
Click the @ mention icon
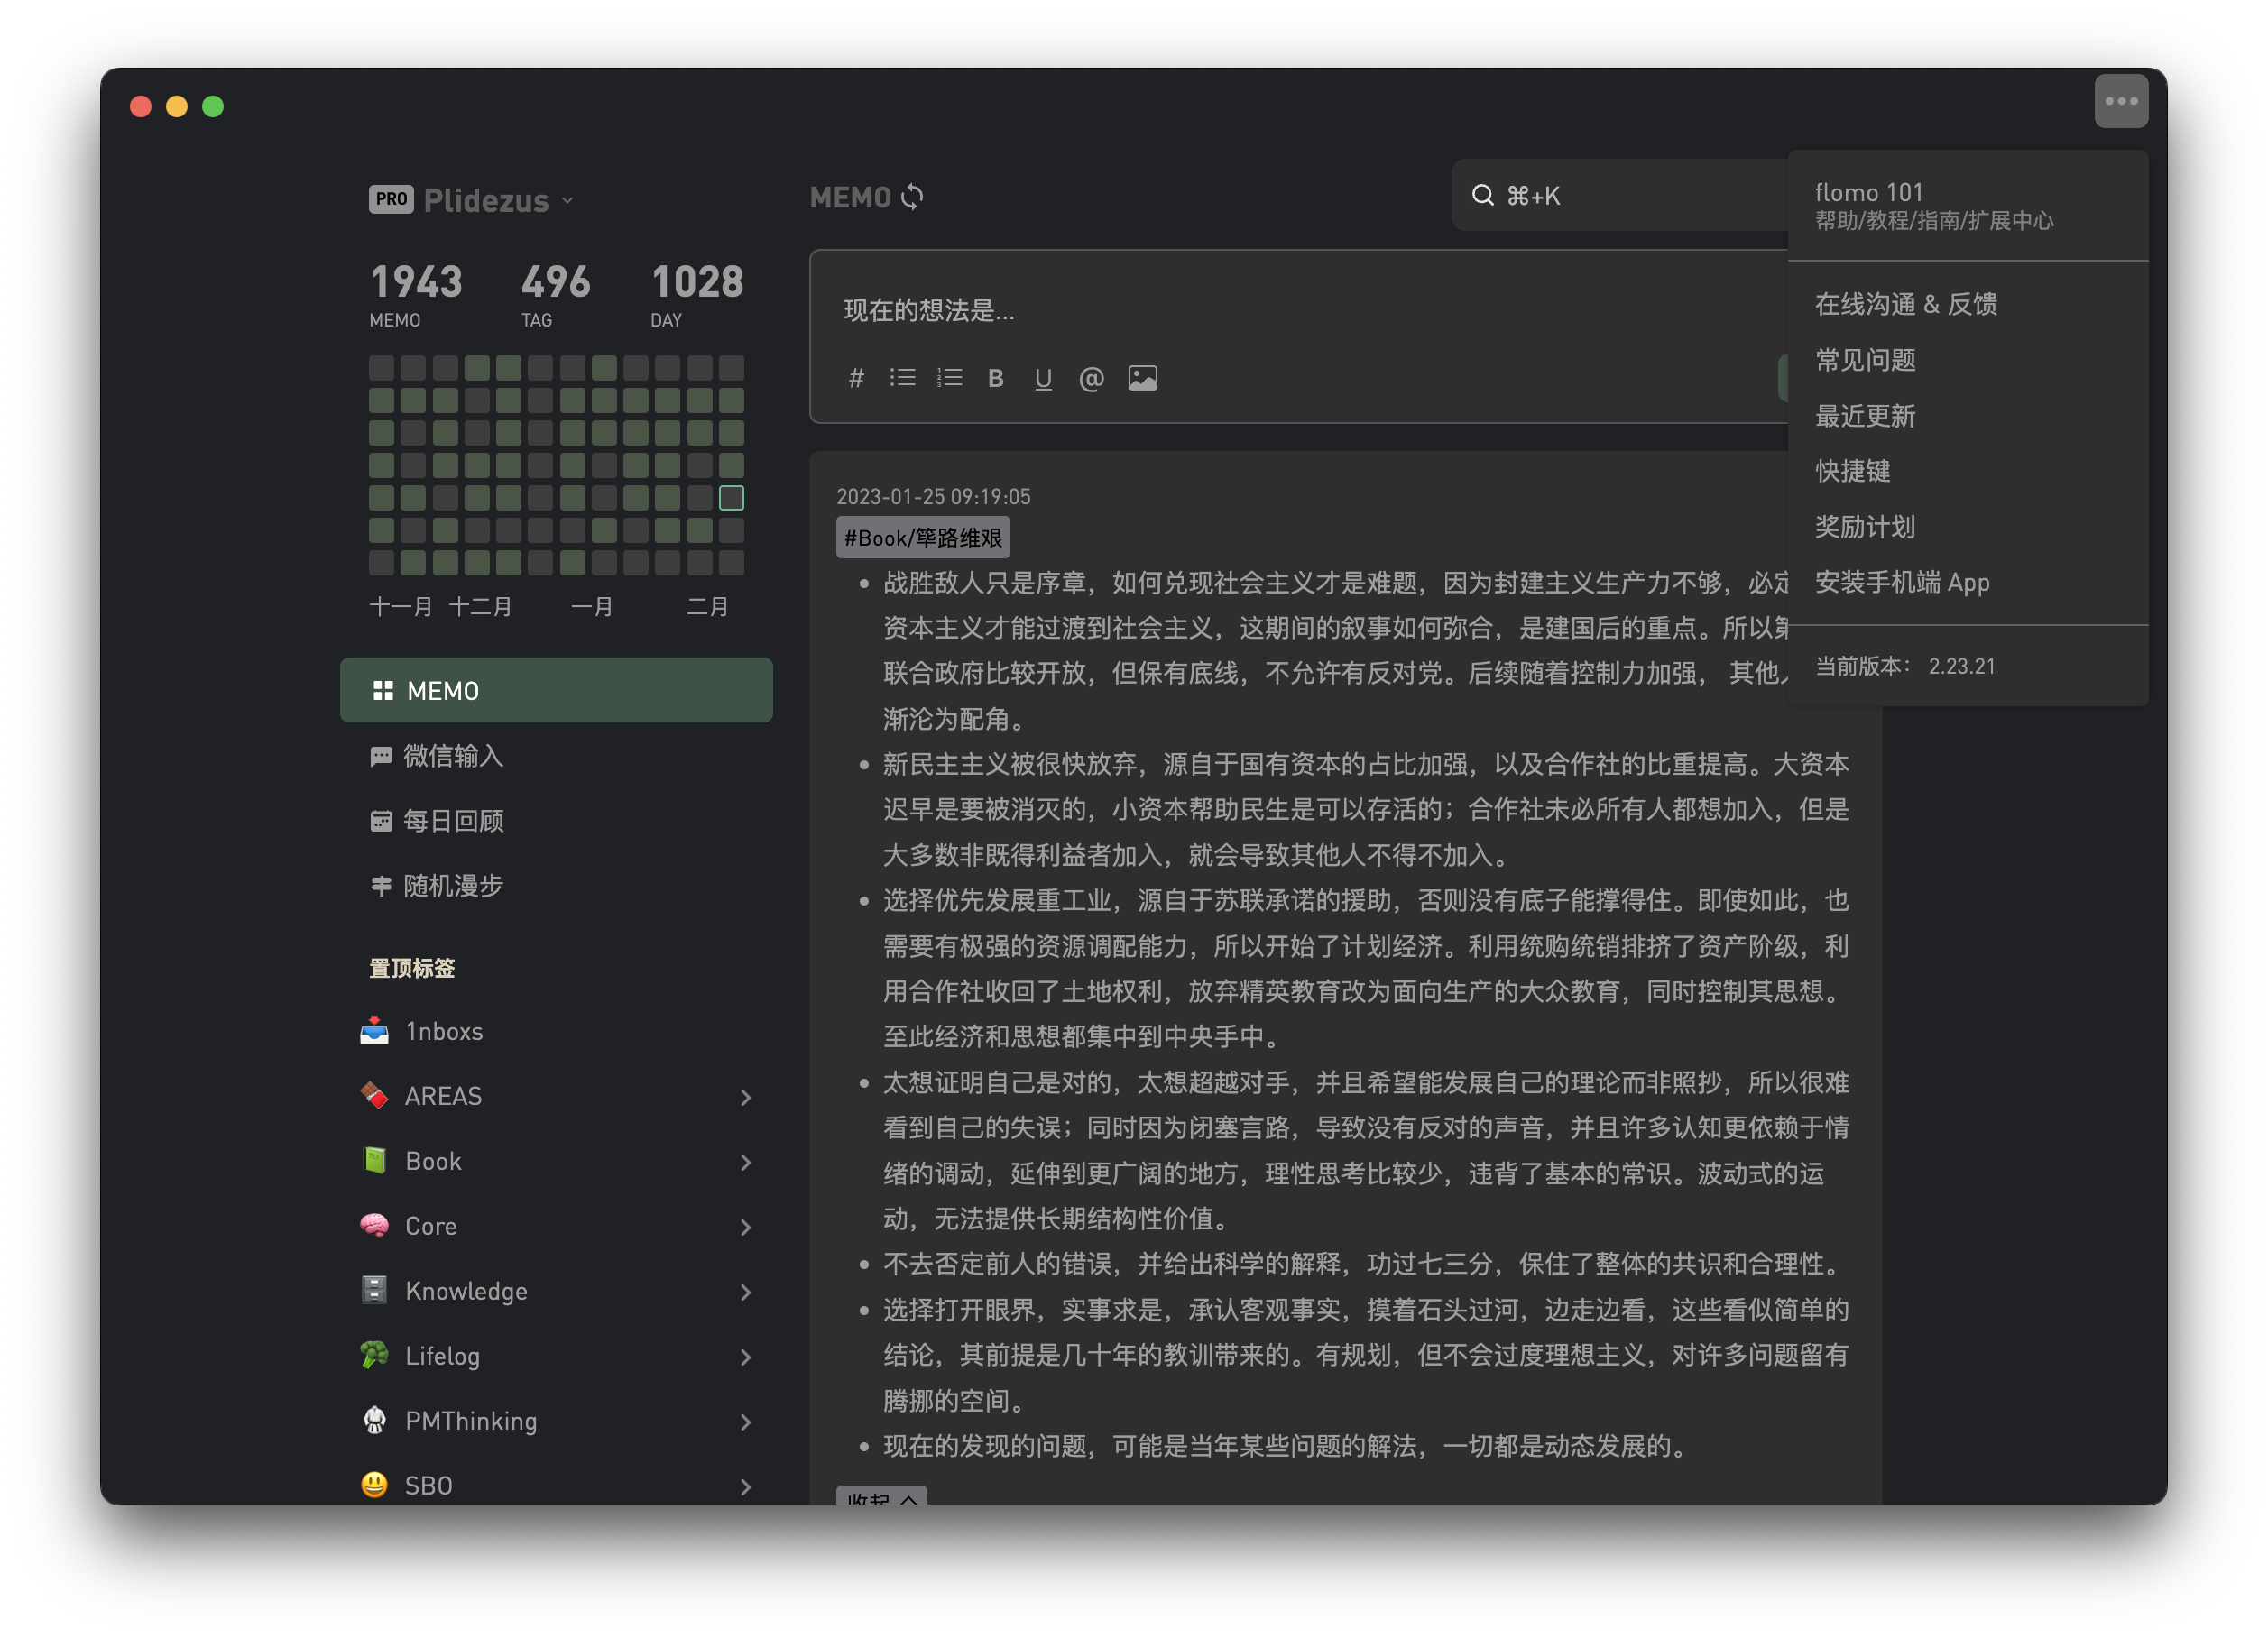[x=1091, y=378]
